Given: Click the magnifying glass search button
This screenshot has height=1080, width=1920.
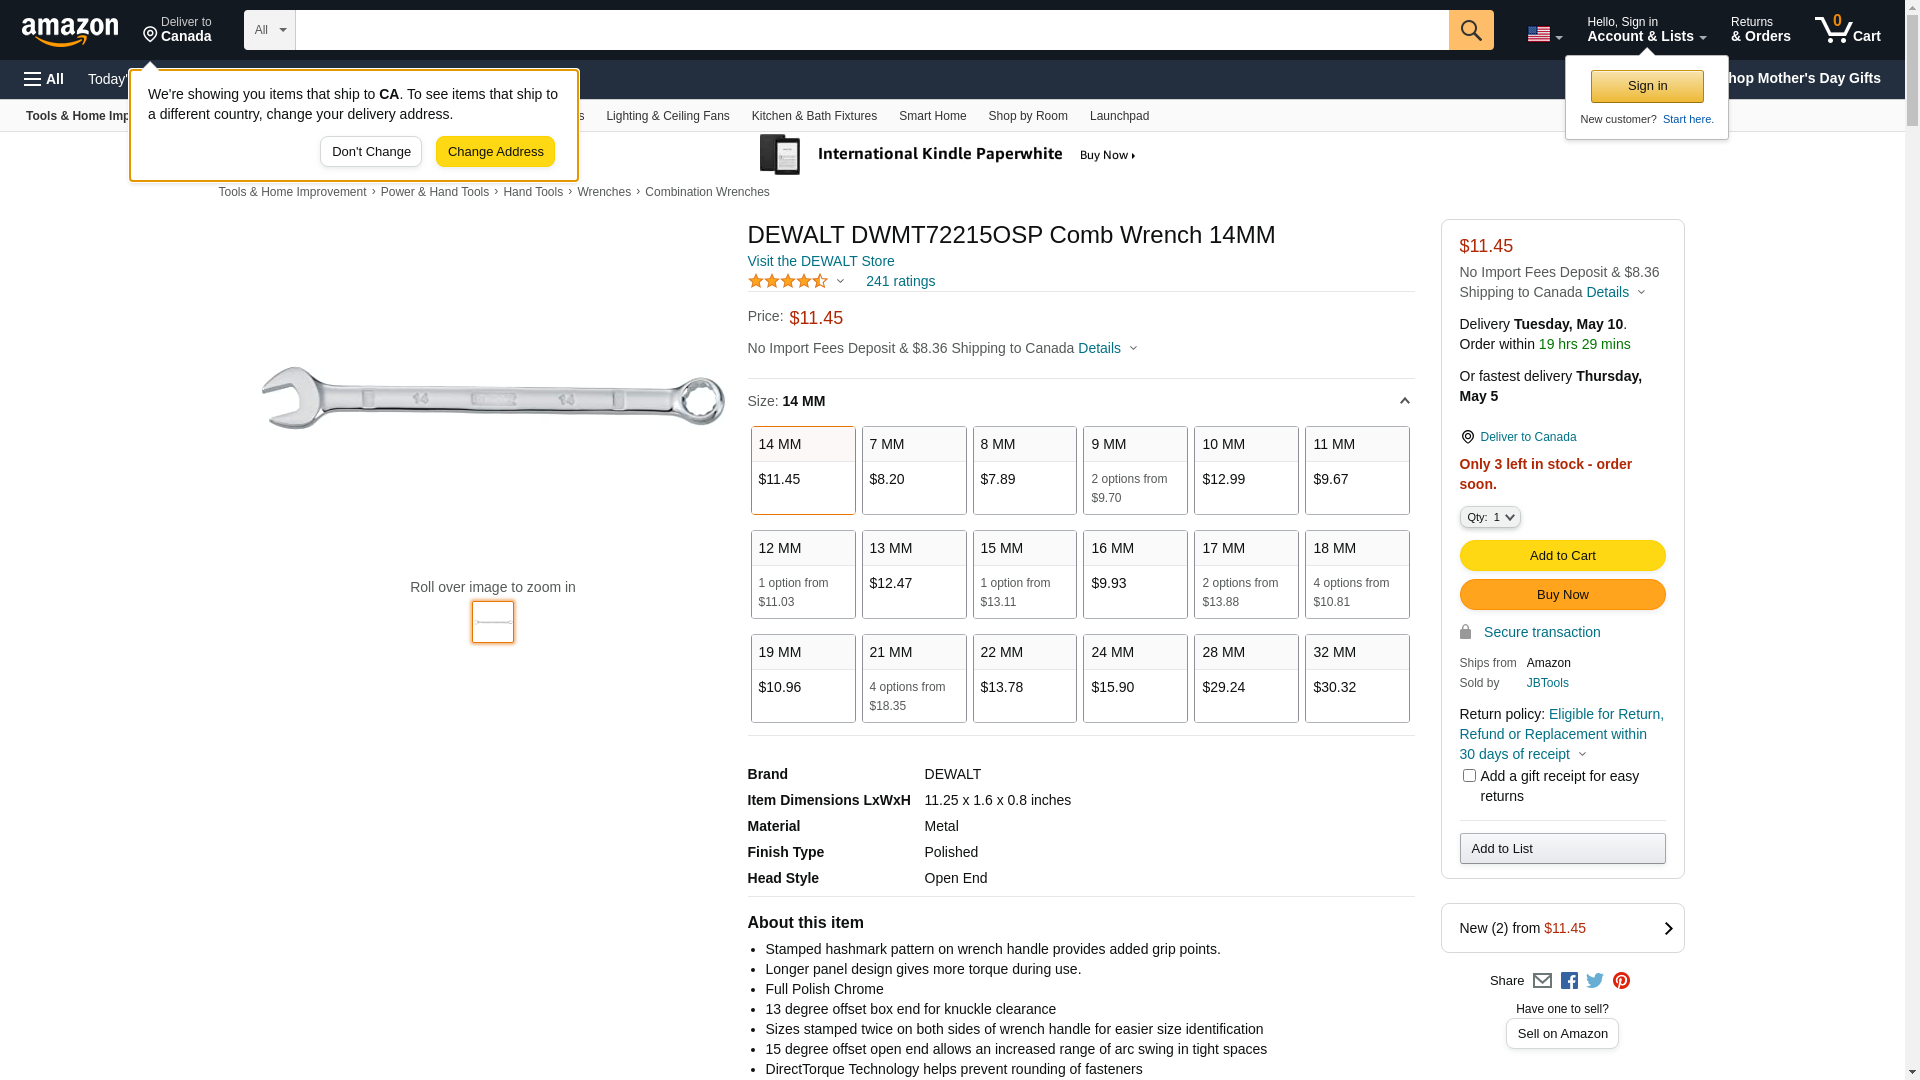Looking at the screenshot, I should click(1470, 30).
